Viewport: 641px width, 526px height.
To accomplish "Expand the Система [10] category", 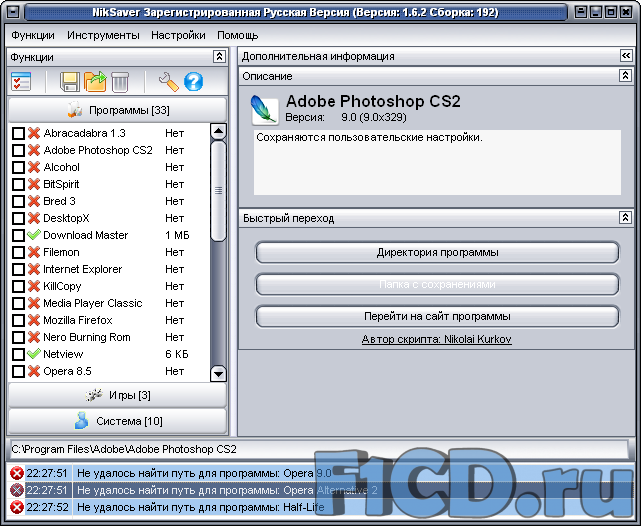I will [x=117, y=421].
